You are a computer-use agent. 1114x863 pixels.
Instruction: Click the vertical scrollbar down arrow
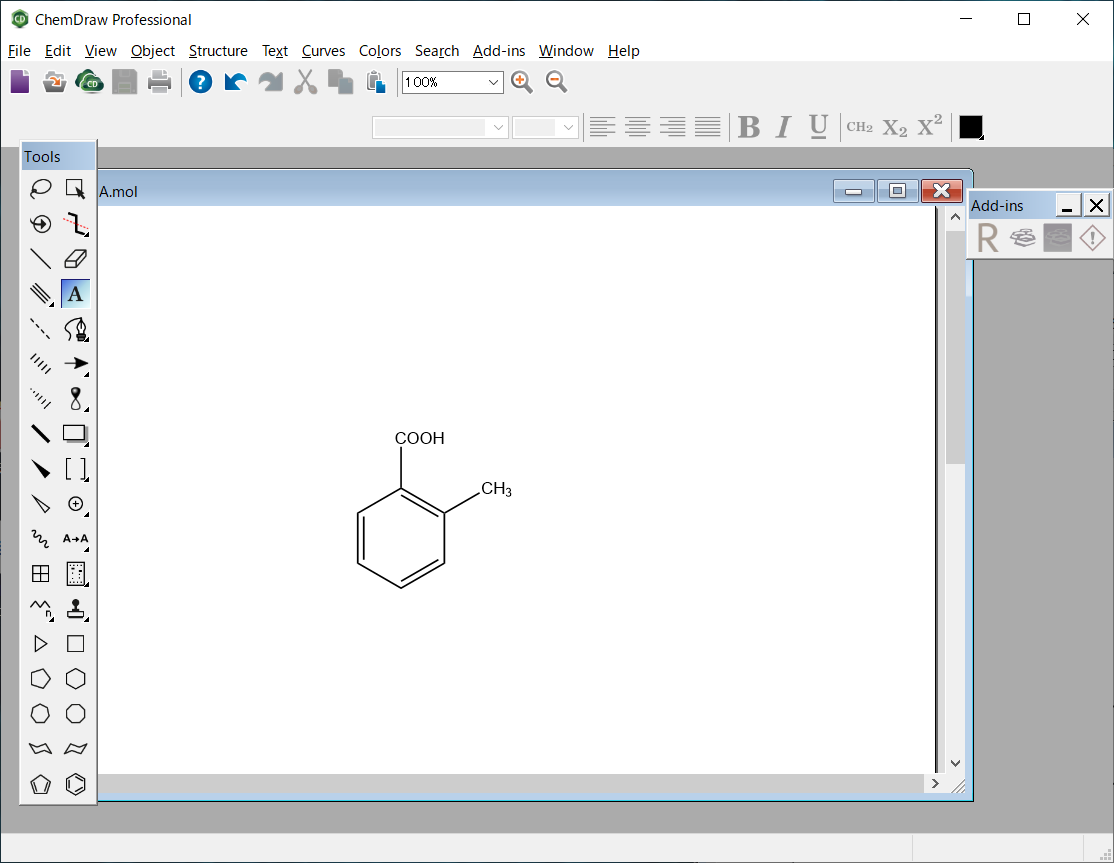955,762
